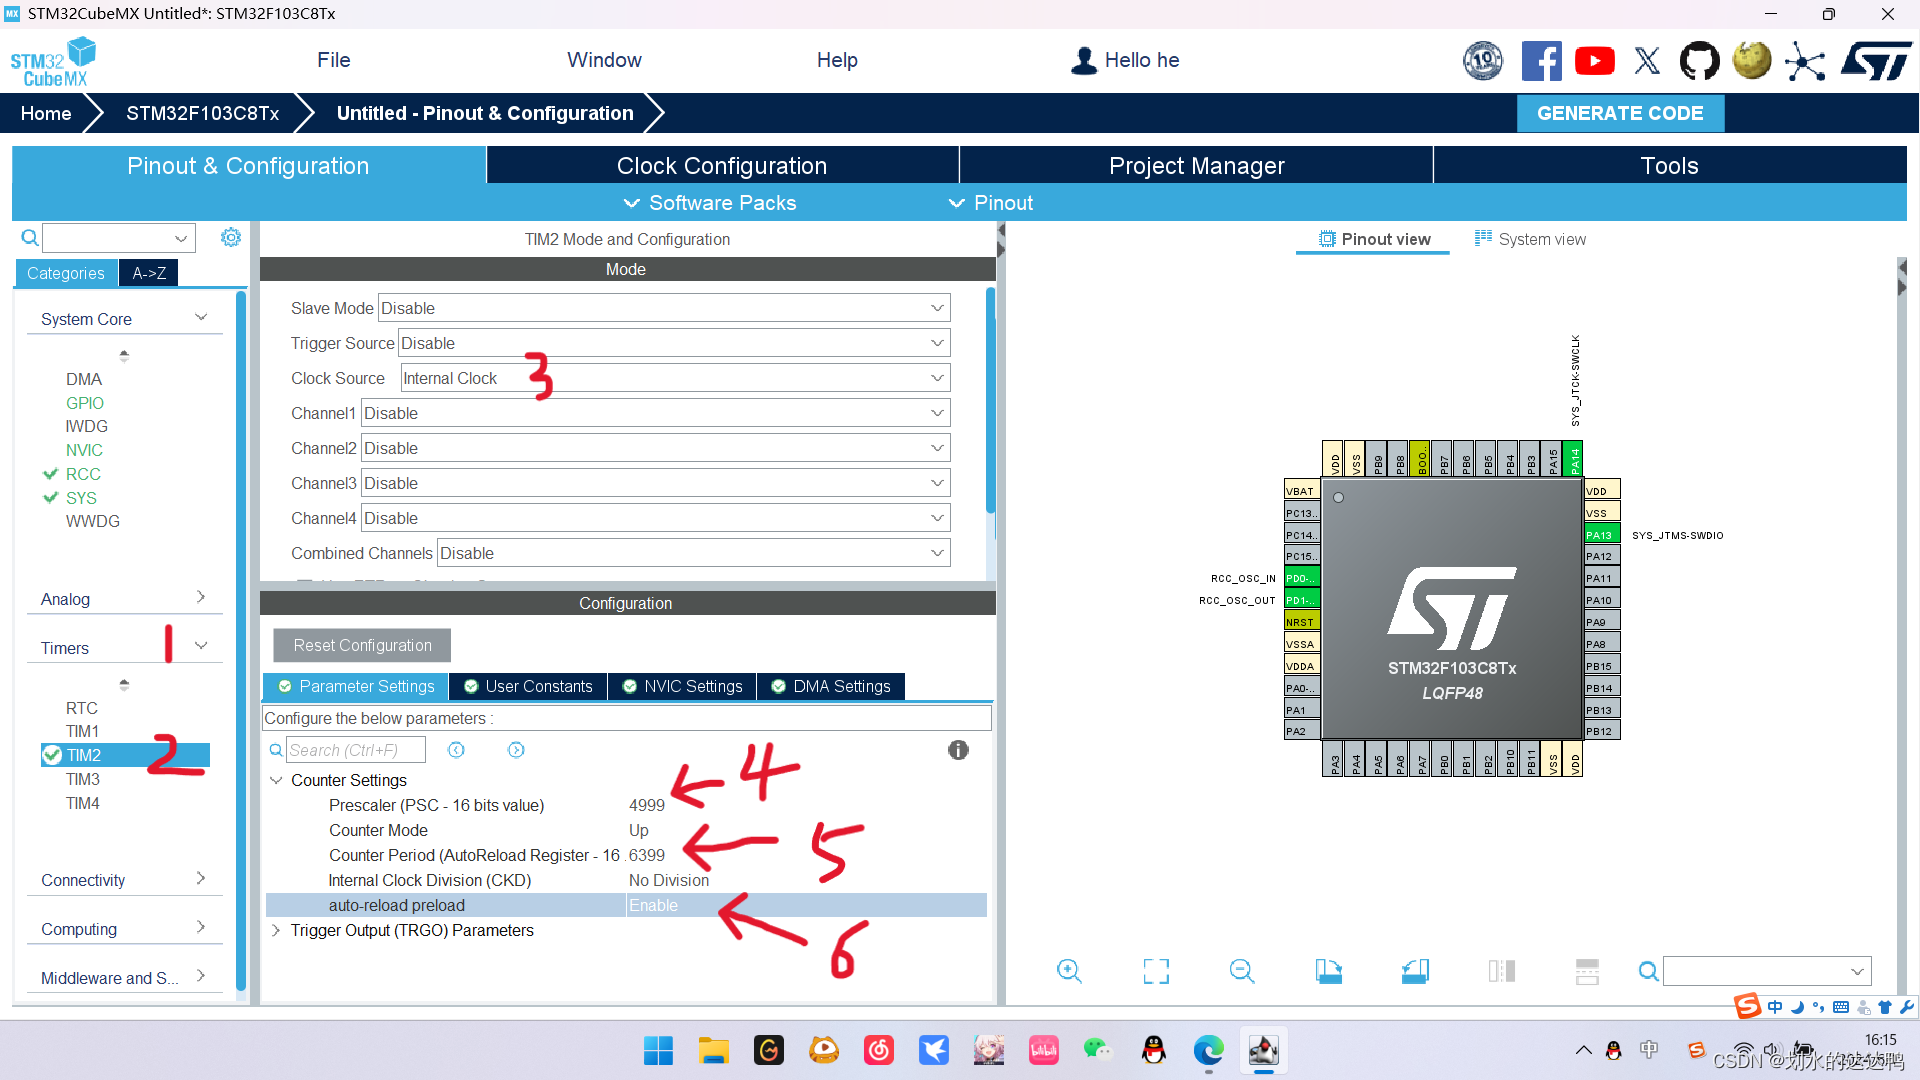Open the Tools tab
The height and width of the screenshot is (1080, 1920).
[x=1670, y=166]
